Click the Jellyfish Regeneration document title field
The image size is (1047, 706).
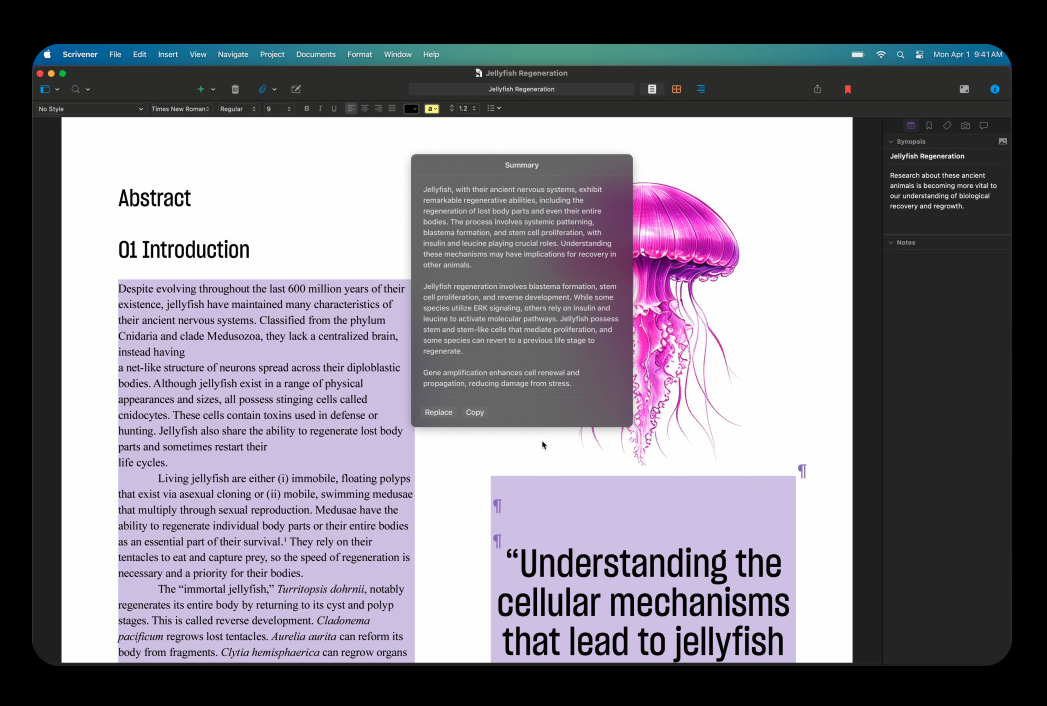[521, 89]
